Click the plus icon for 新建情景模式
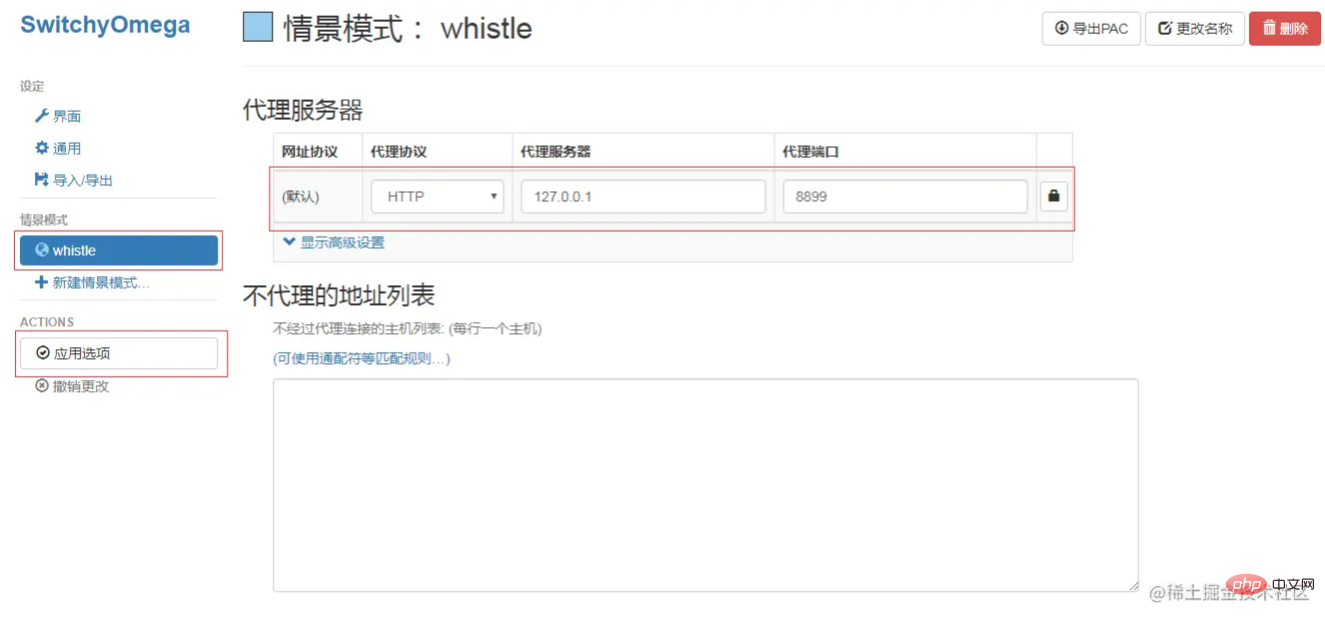Screen dimensions: 1325x617 coord(42,282)
